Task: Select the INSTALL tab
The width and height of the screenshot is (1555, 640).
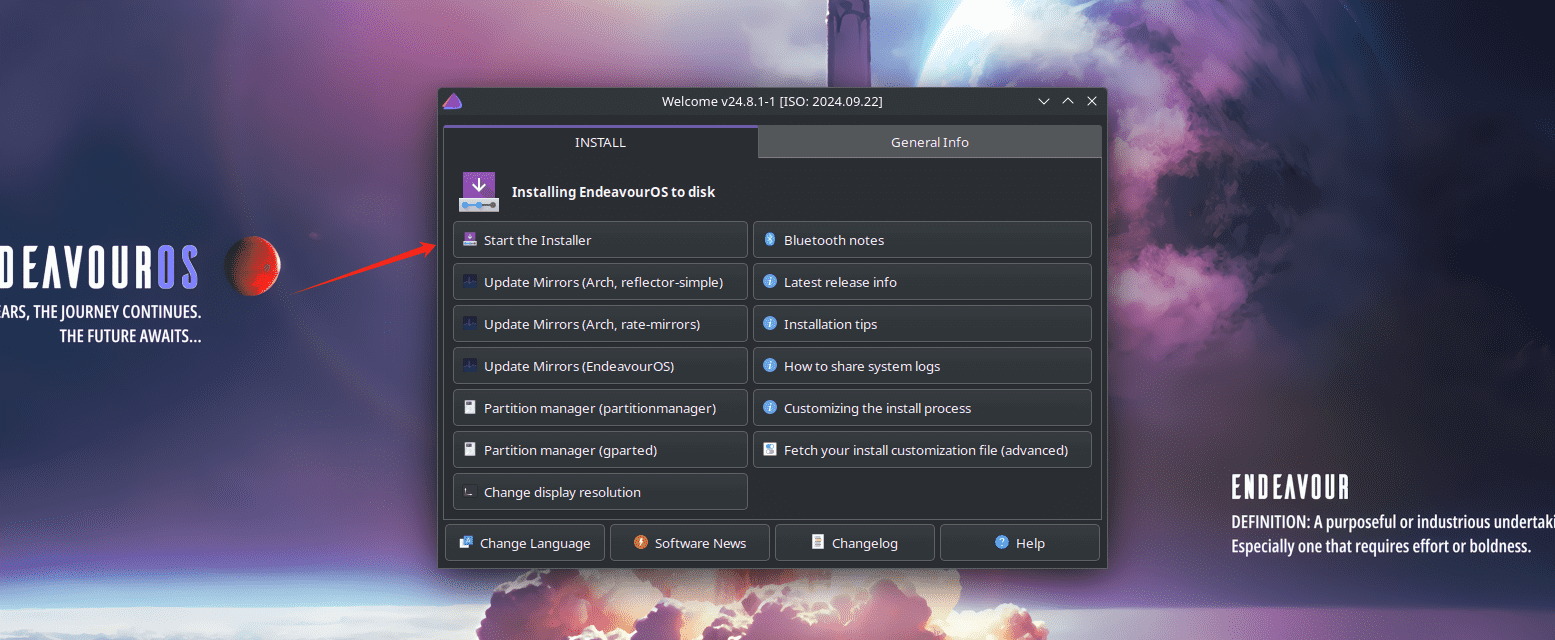Action: 600,142
